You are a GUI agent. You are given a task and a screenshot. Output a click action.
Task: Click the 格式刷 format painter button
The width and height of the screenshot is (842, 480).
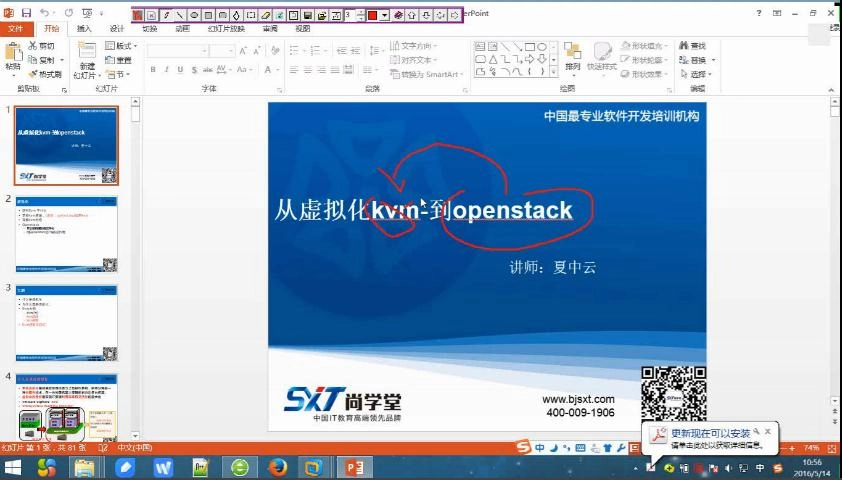tap(46, 74)
